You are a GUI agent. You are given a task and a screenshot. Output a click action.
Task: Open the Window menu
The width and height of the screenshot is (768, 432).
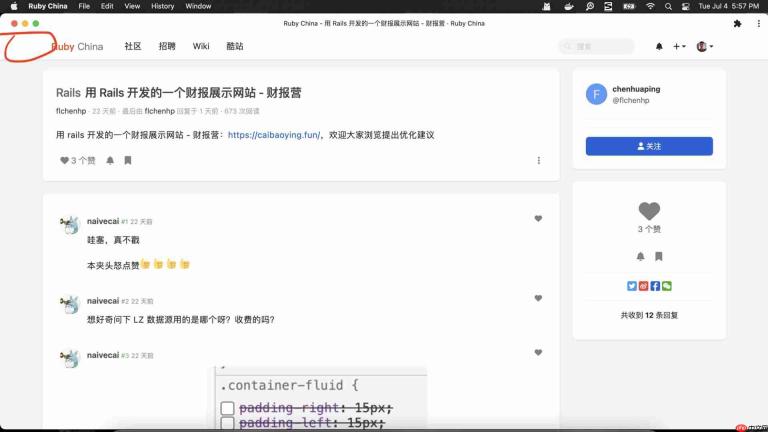198,6
